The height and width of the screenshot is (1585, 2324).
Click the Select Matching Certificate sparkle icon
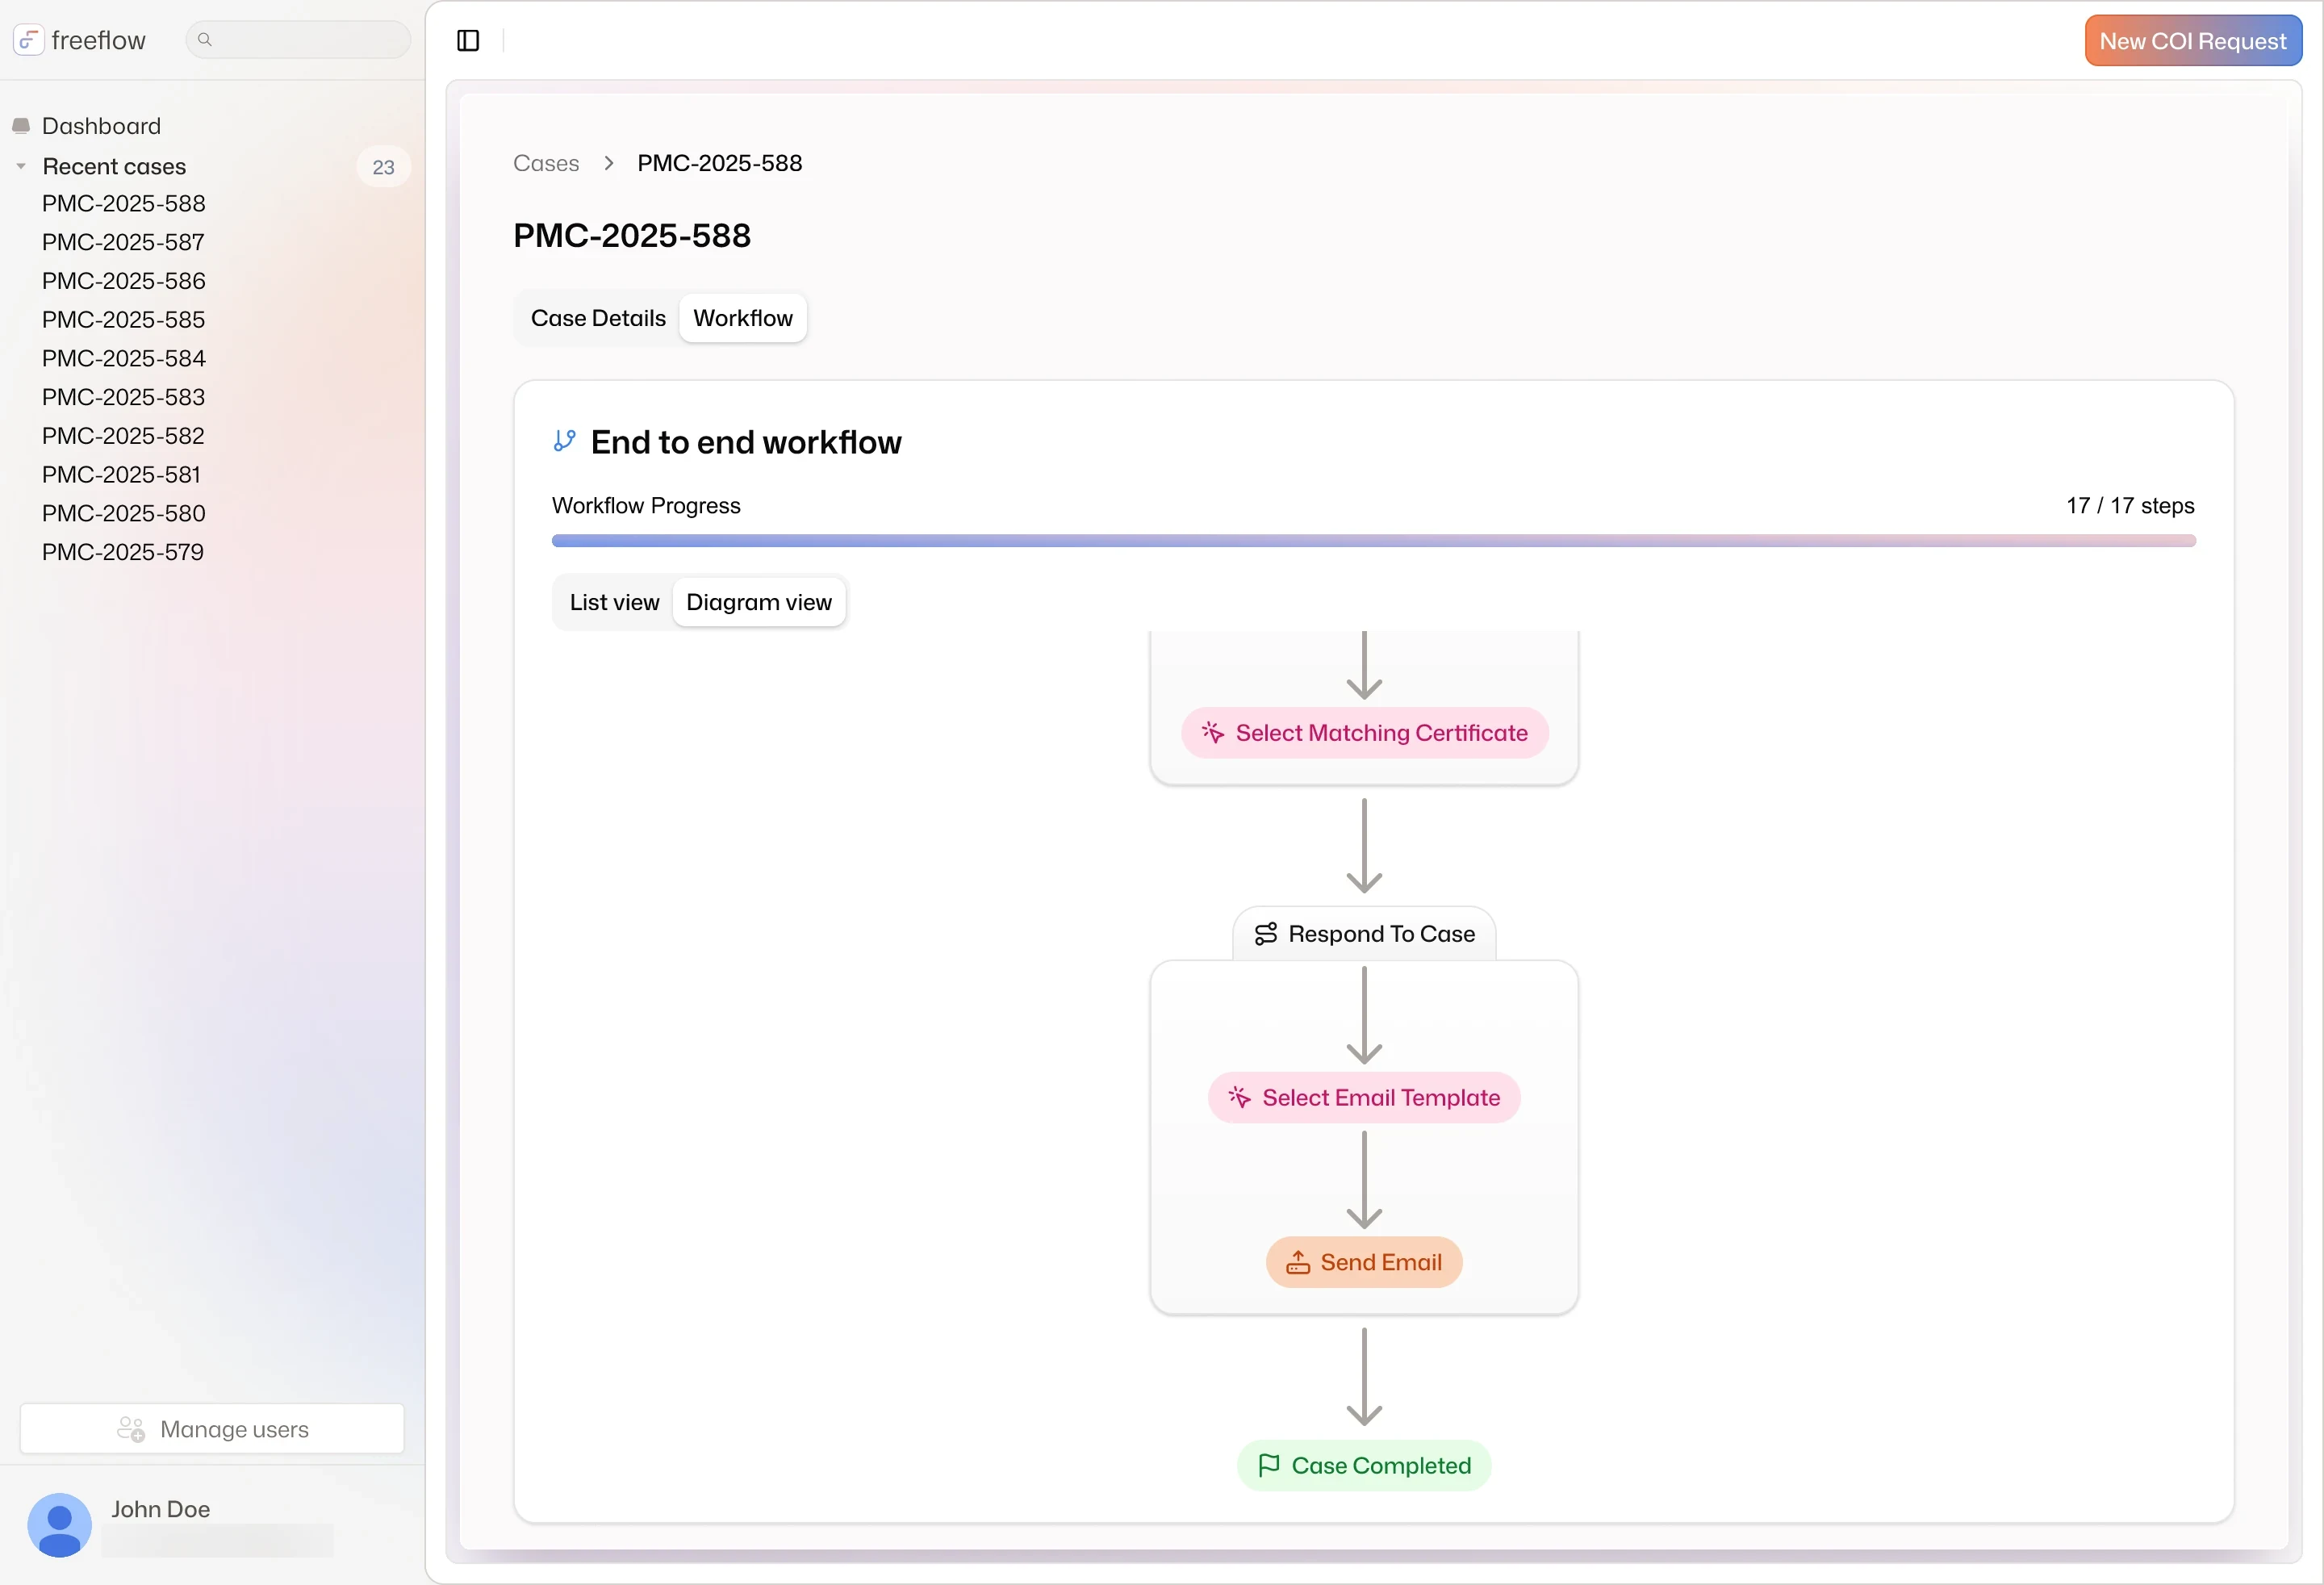pyautogui.click(x=1213, y=733)
